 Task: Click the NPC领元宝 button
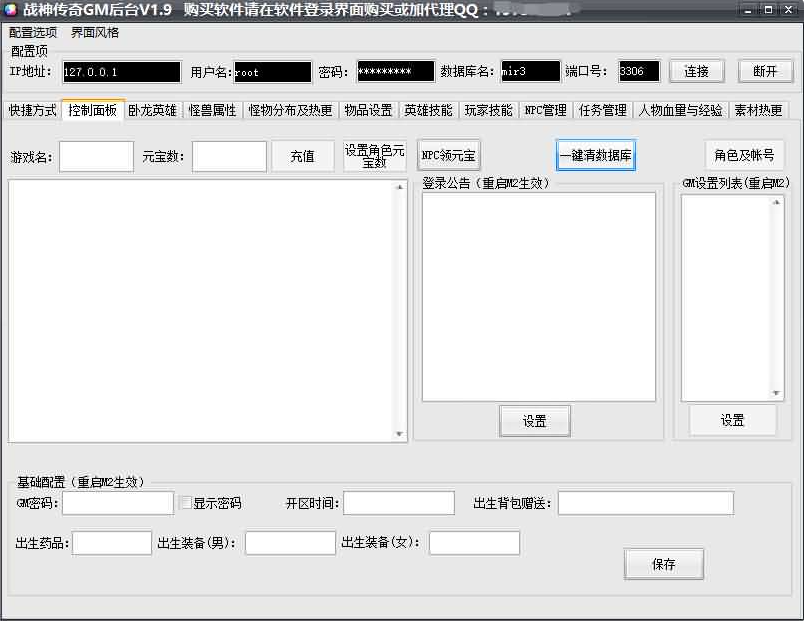(448, 156)
